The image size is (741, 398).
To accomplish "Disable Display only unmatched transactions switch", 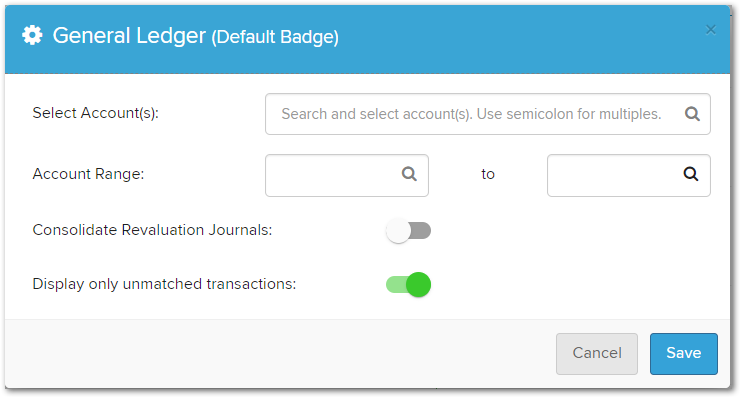I will pyautogui.click(x=408, y=285).
